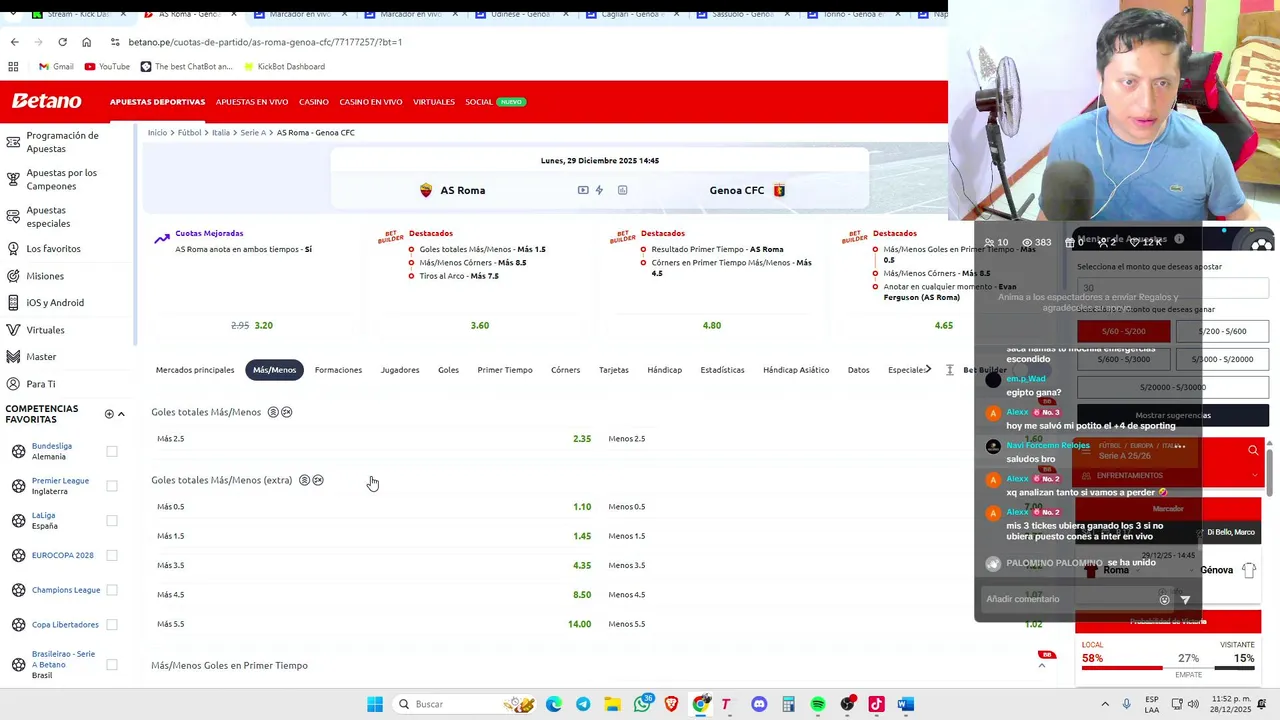1280x720 pixels.
Task: Click the browser home icon
Action: click(86, 42)
